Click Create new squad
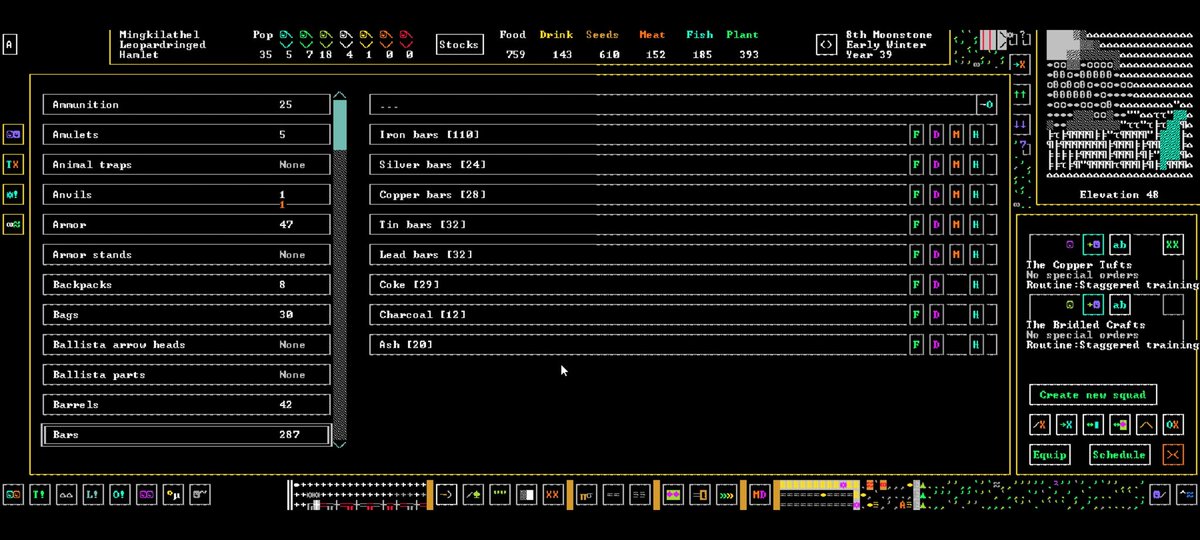 (1093, 395)
